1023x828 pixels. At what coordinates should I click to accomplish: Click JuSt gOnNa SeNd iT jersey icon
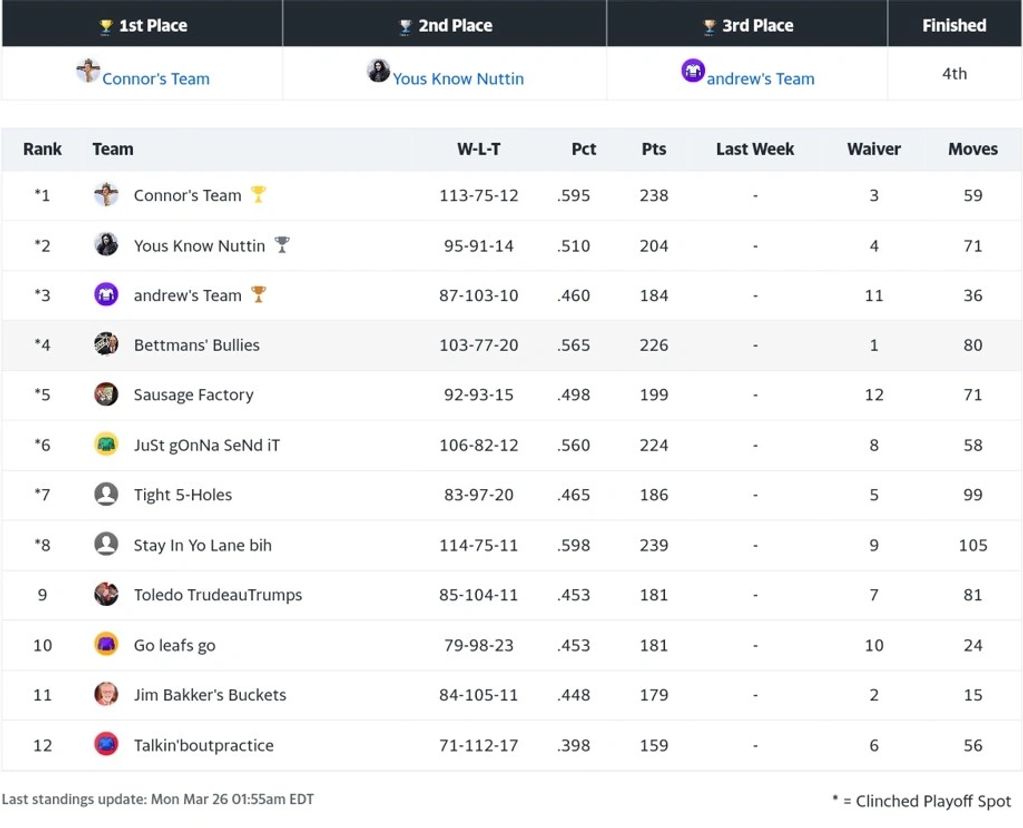pos(106,445)
